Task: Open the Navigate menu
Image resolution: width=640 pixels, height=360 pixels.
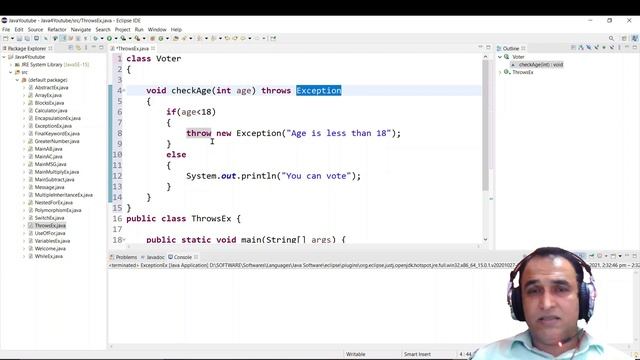Action: point(81,30)
